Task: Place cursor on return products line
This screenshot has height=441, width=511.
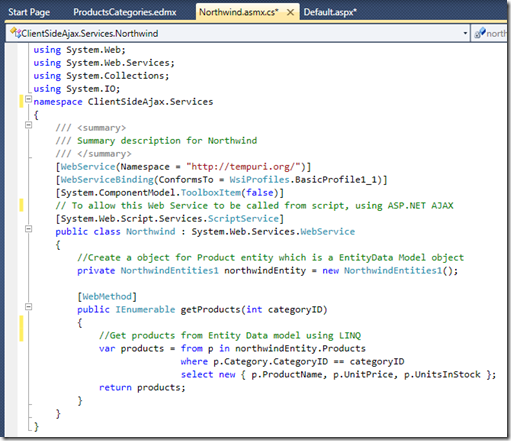Action: pyautogui.click(x=142, y=387)
